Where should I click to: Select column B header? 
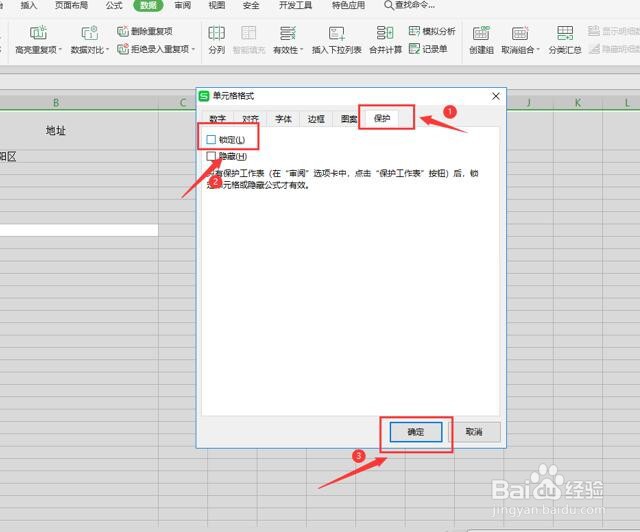tap(56, 103)
